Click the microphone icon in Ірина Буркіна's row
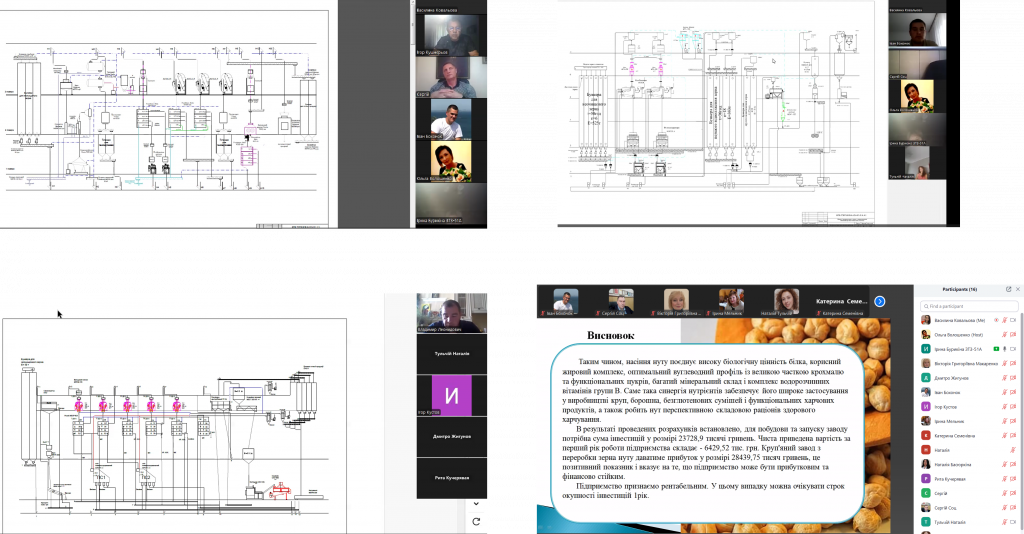The width and height of the screenshot is (1024, 534). click(1004, 349)
